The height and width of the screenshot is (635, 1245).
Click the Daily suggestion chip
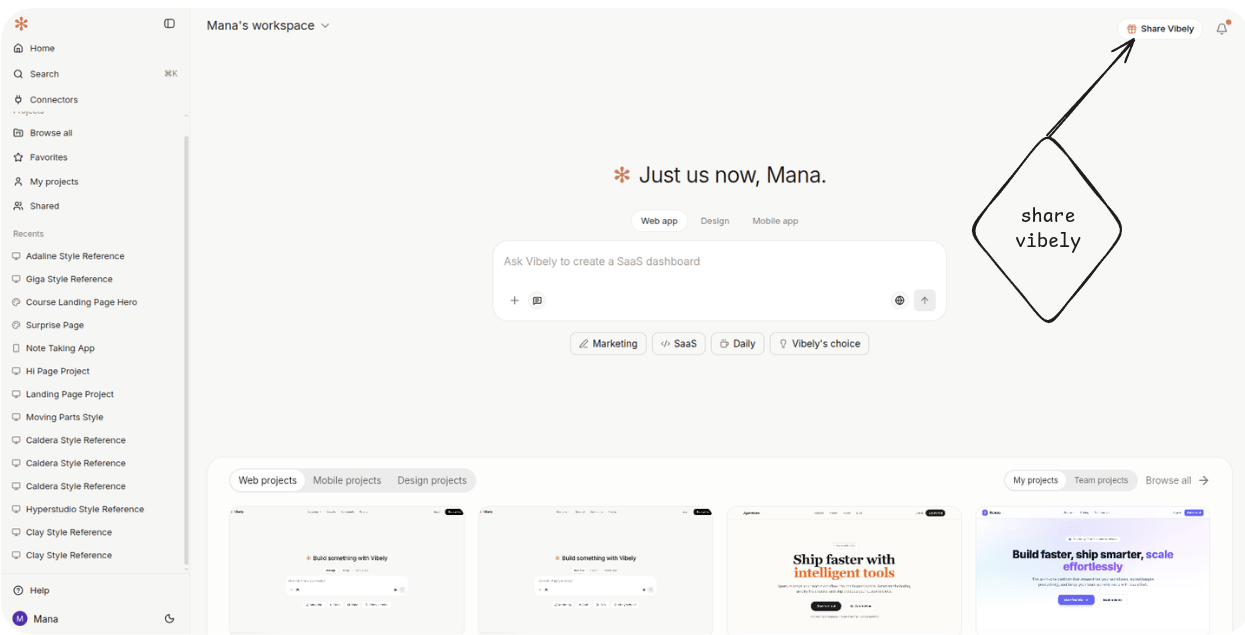click(x=738, y=344)
